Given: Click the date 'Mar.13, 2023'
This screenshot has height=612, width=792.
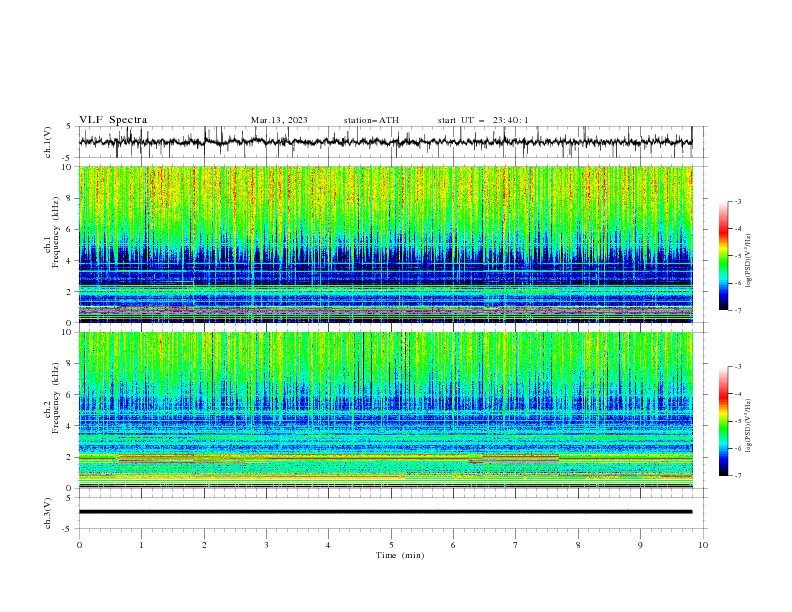Looking at the screenshot, I should pos(279,120).
